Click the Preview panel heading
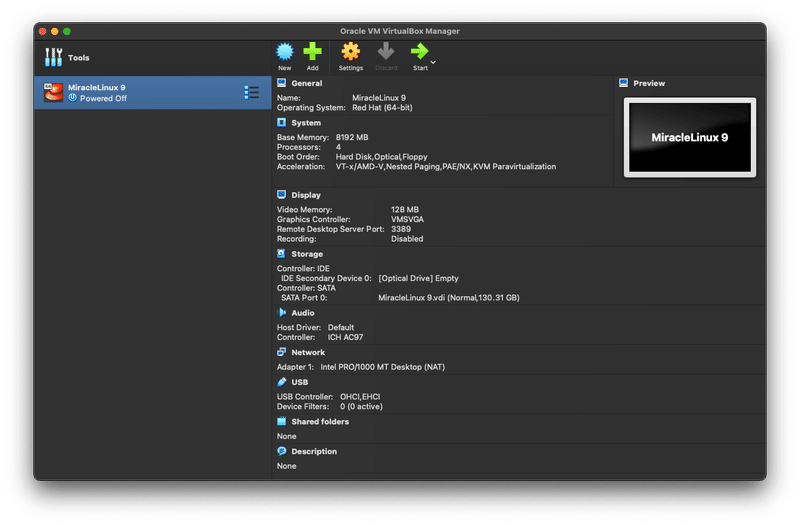This screenshot has height=525, width=800. click(649, 83)
